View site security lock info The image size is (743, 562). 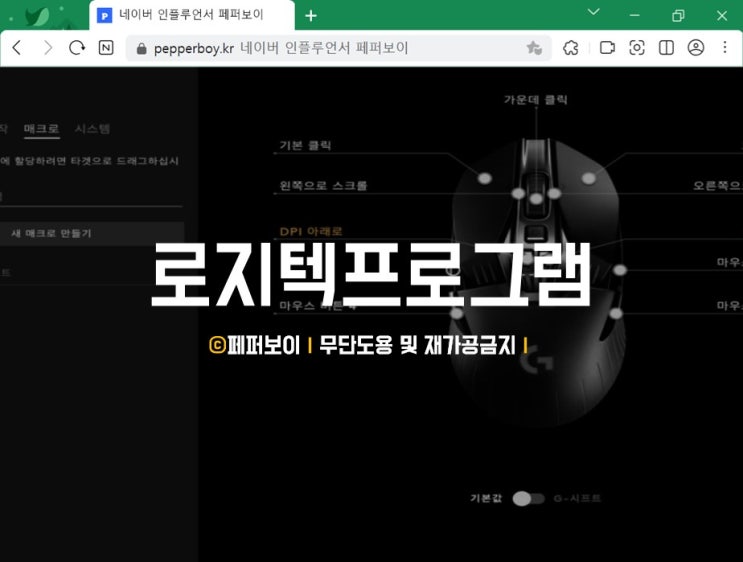pos(141,48)
